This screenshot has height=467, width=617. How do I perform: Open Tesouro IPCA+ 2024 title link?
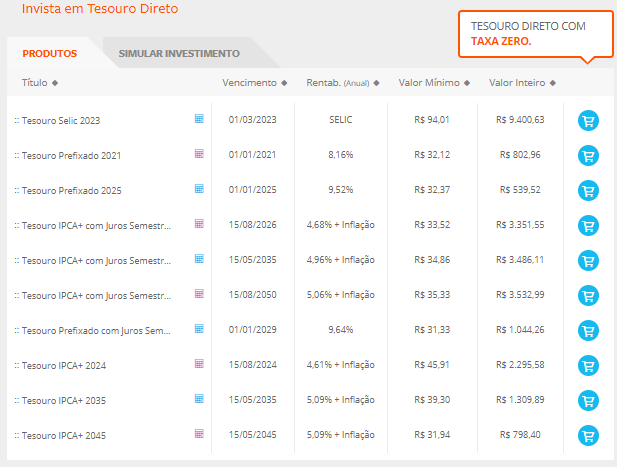click(x=64, y=365)
